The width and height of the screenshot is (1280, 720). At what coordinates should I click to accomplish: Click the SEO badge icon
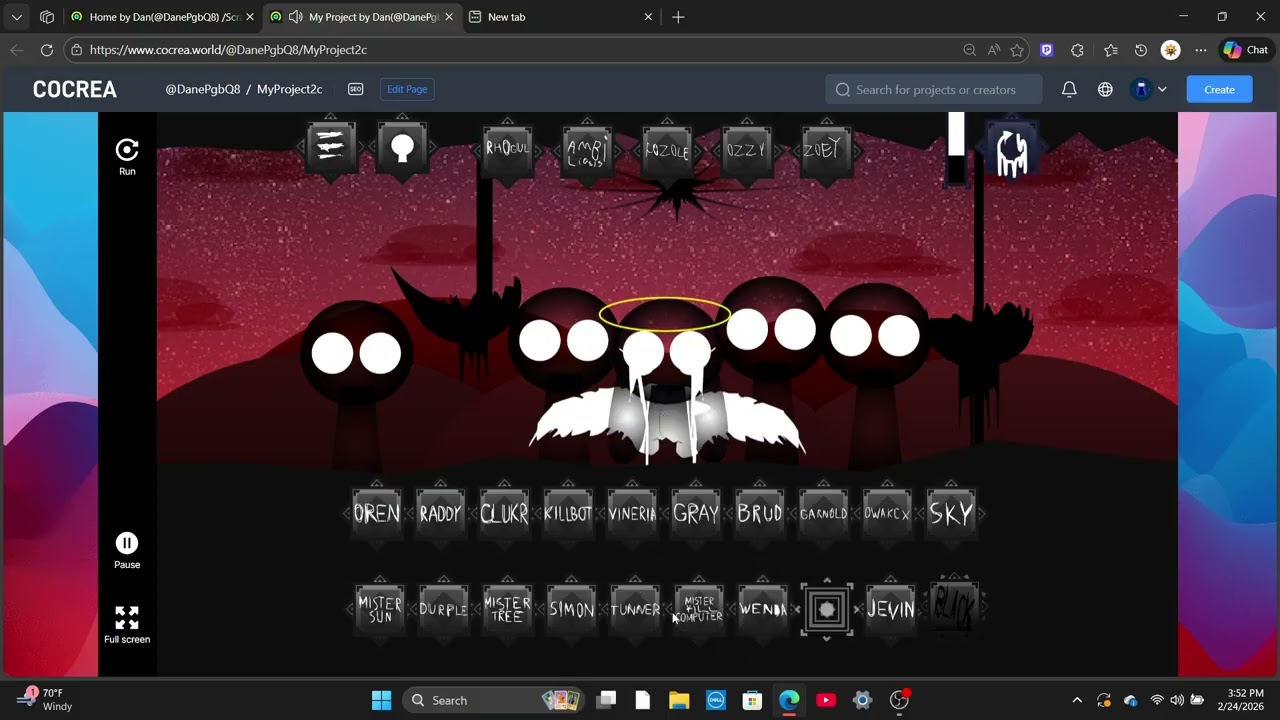pyautogui.click(x=355, y=89)
